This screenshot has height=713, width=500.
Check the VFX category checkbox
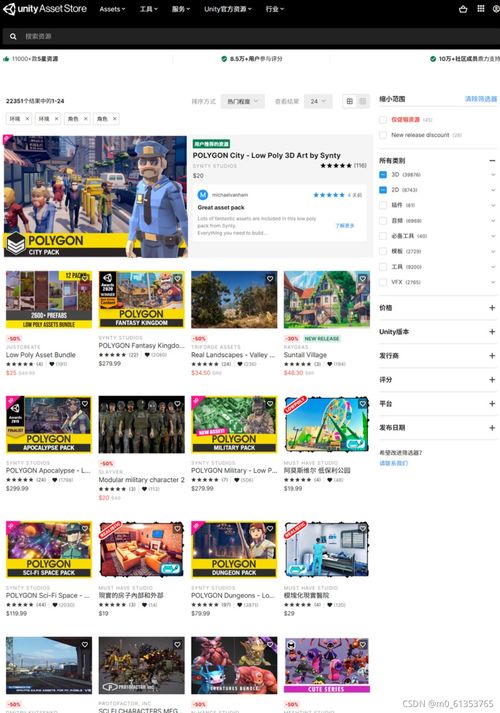click(383, 282)
